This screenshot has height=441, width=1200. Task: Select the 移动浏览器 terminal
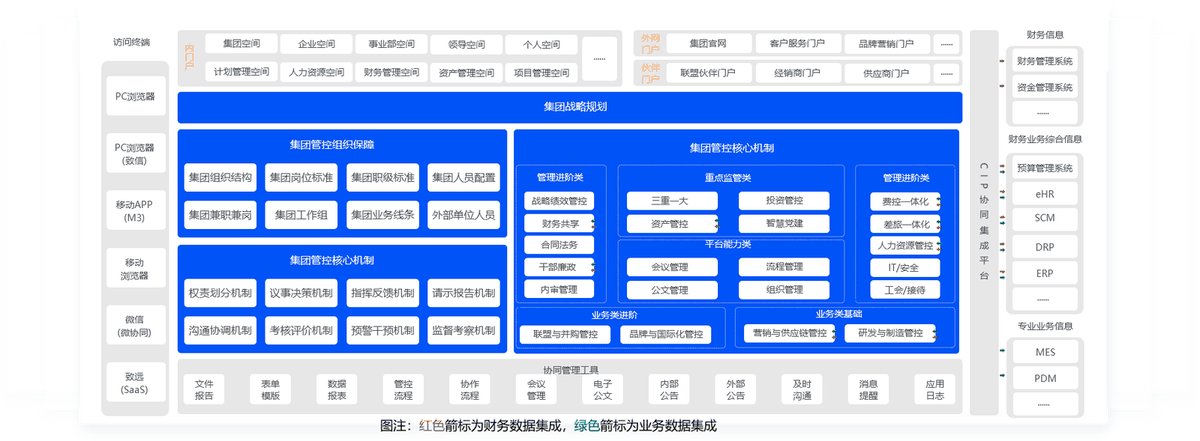click(135, 268)
